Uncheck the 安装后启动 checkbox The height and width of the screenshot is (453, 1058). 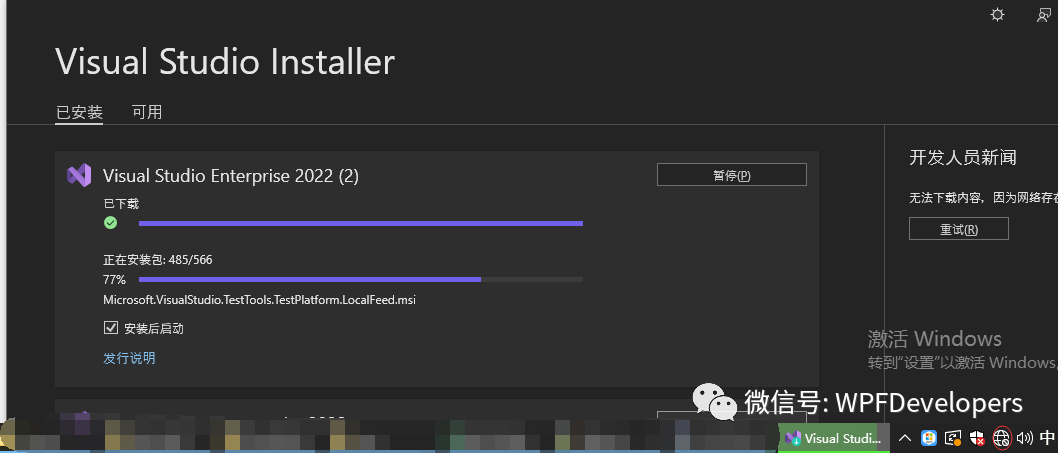pos(111,328)
